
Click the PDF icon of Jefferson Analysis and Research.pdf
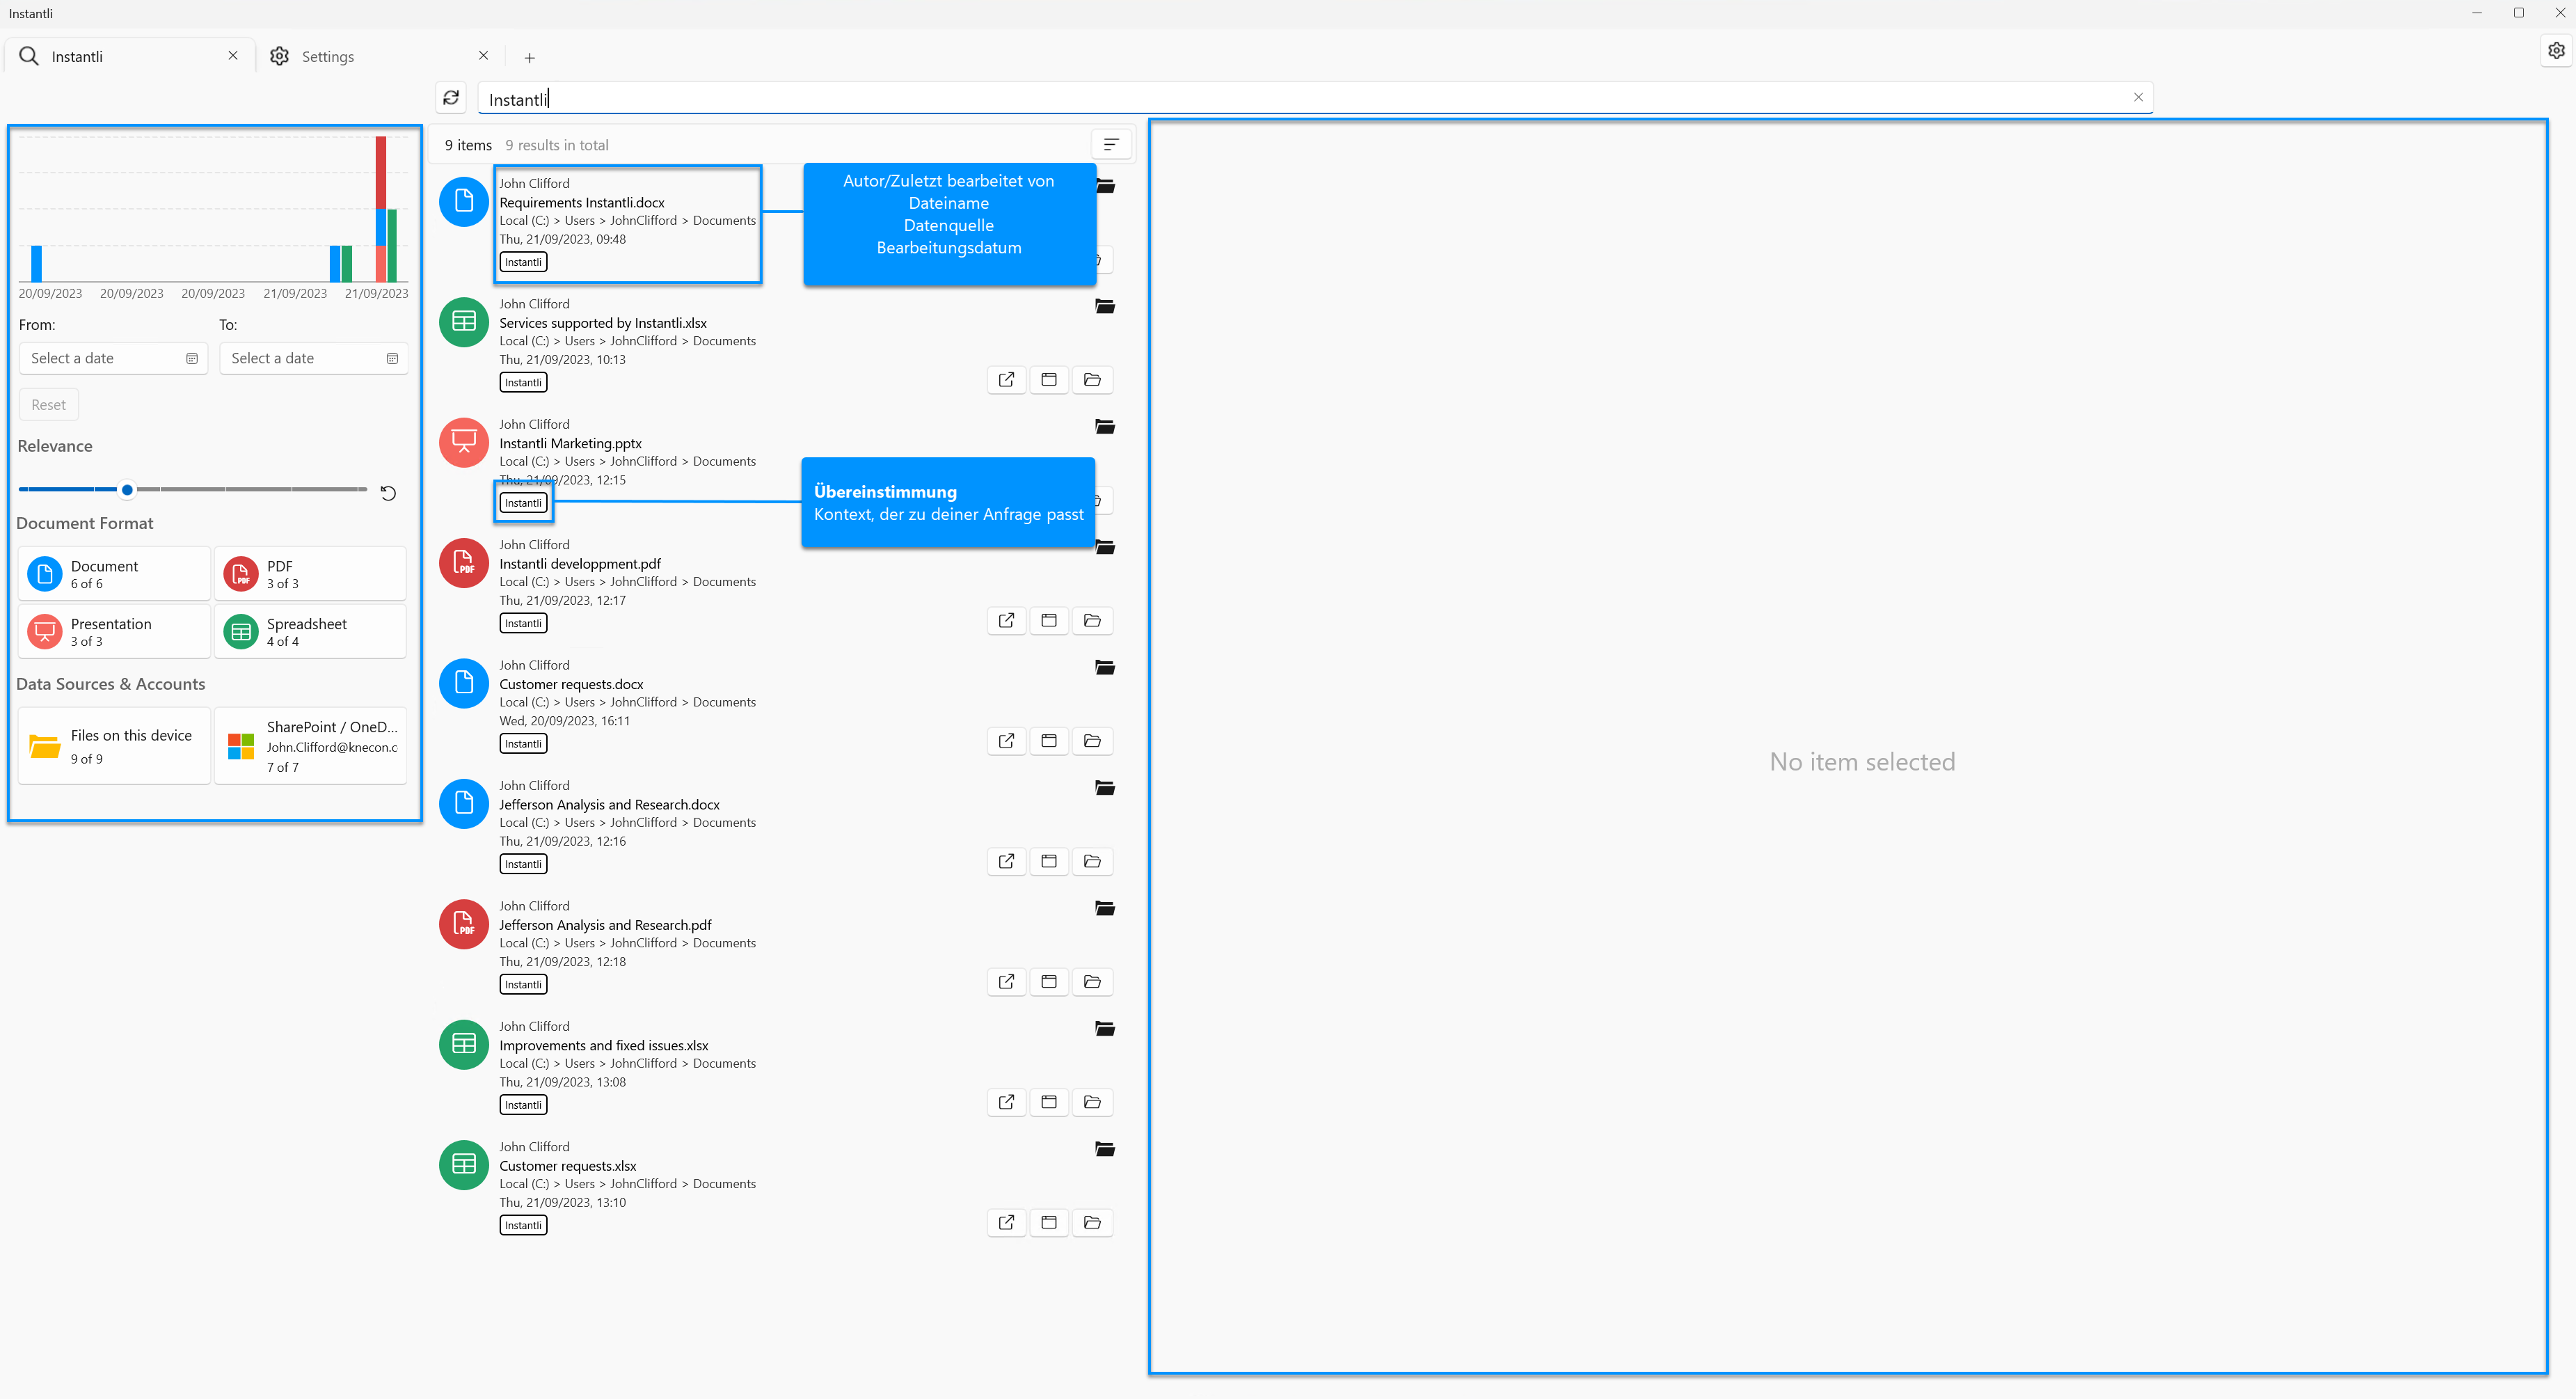click(x=464, y=924)
